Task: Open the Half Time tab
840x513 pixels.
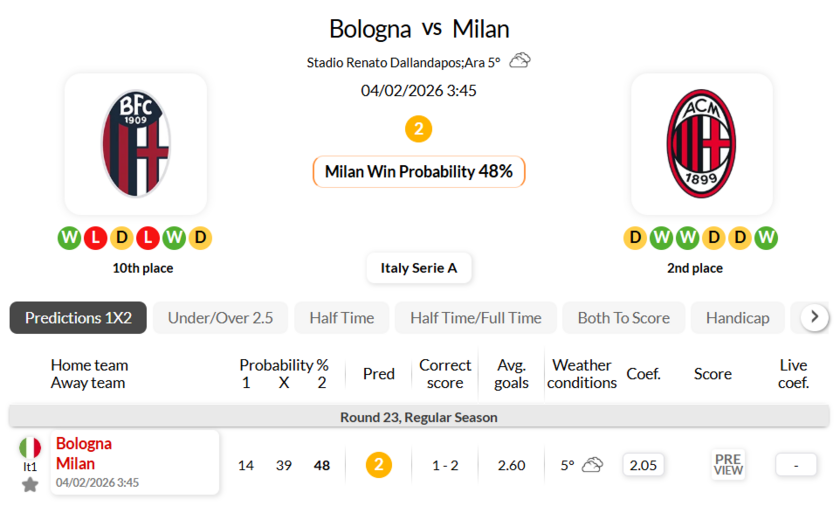Action: [341, 318]
